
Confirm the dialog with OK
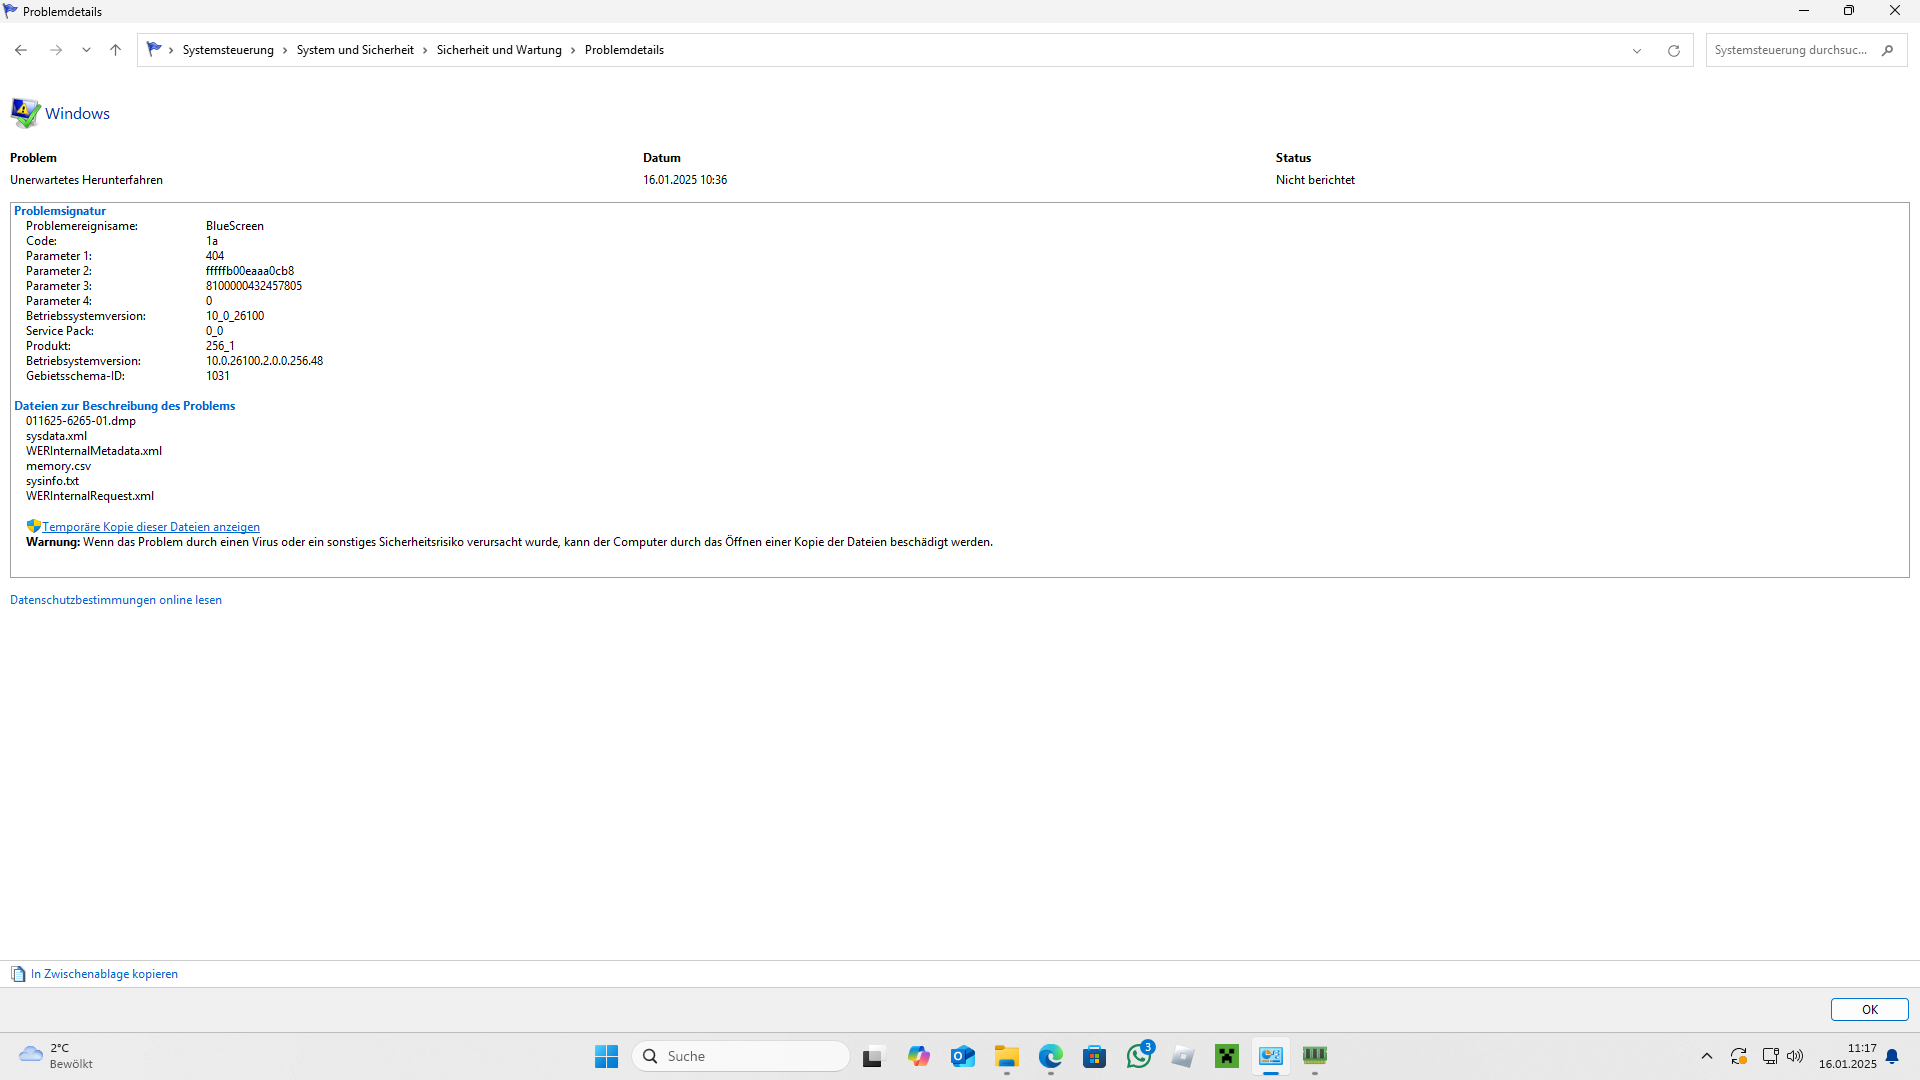[x=1869, y=1009]
